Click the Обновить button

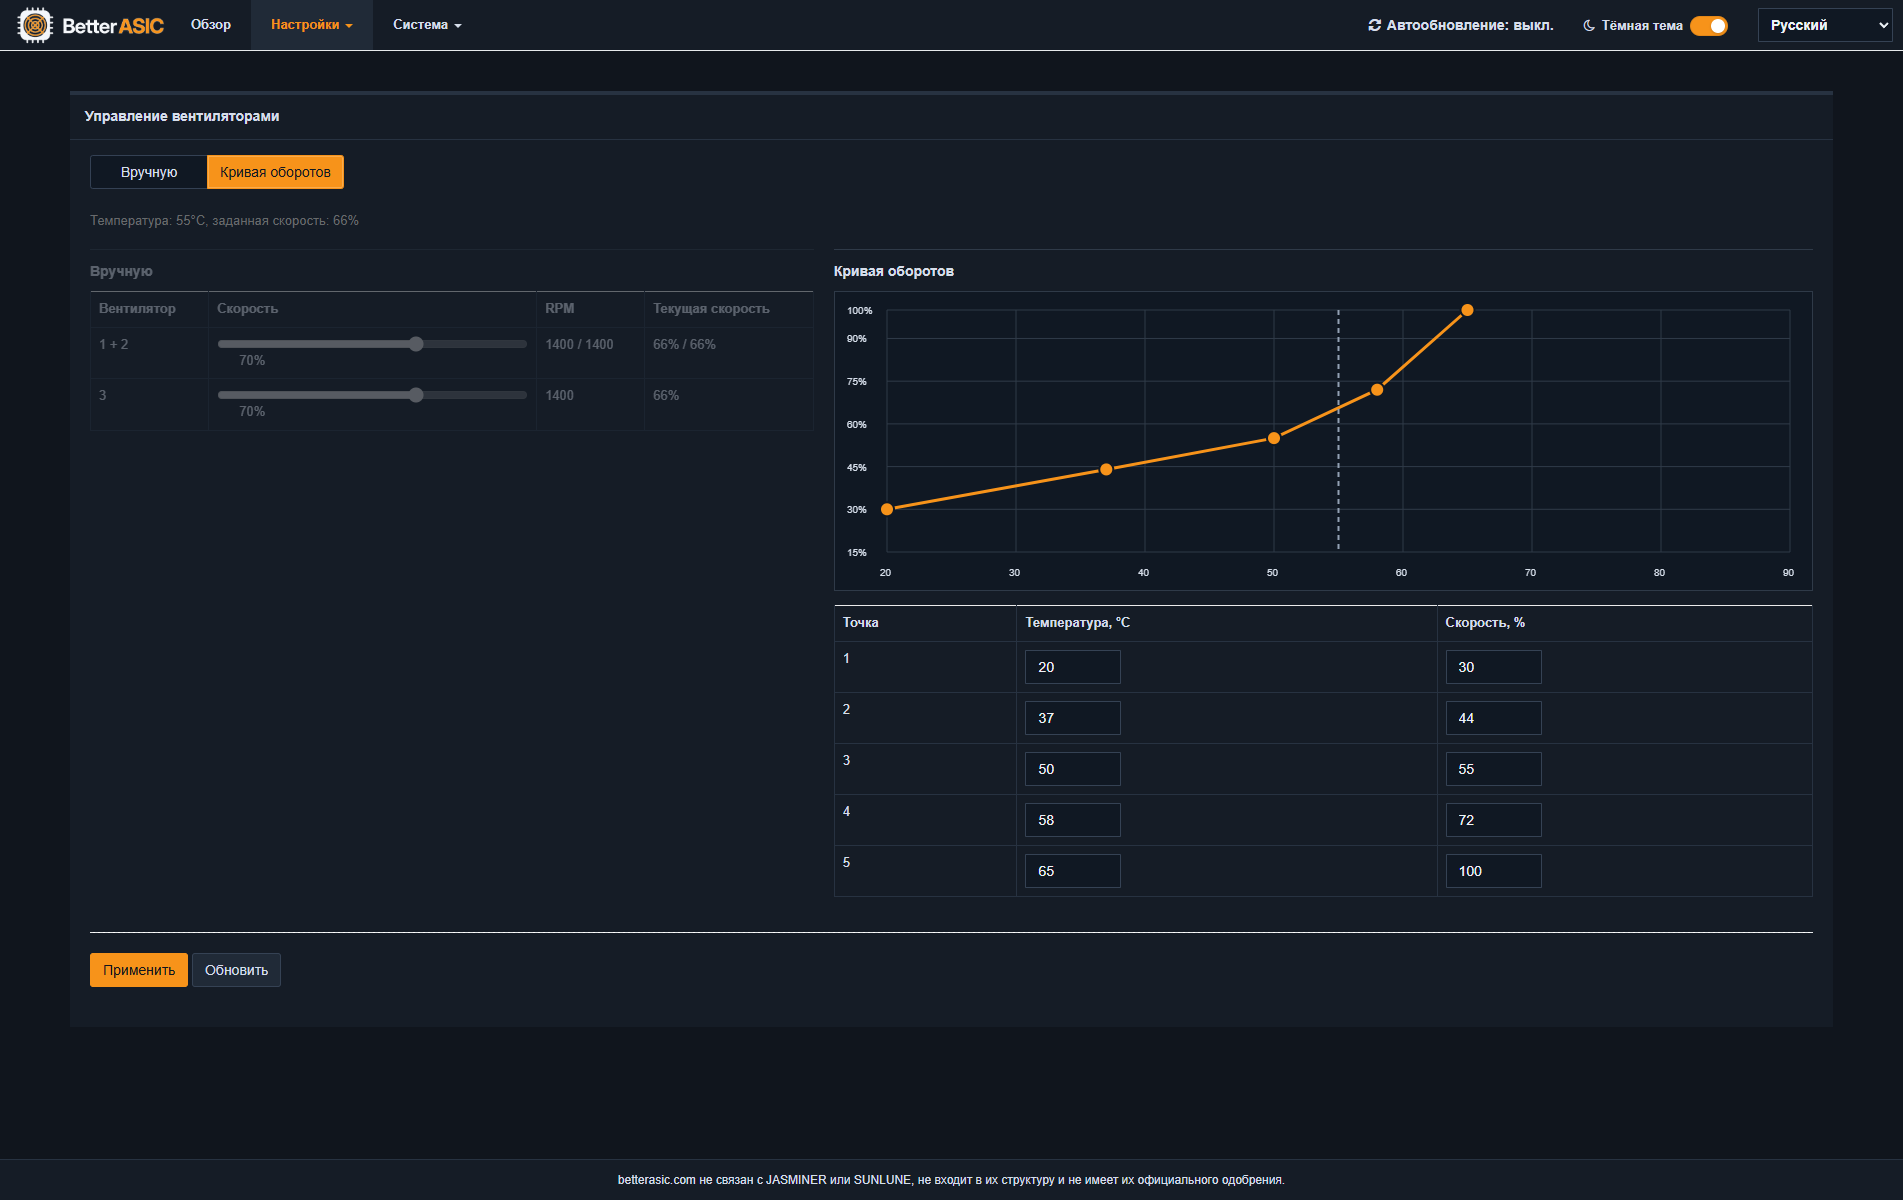236,970
